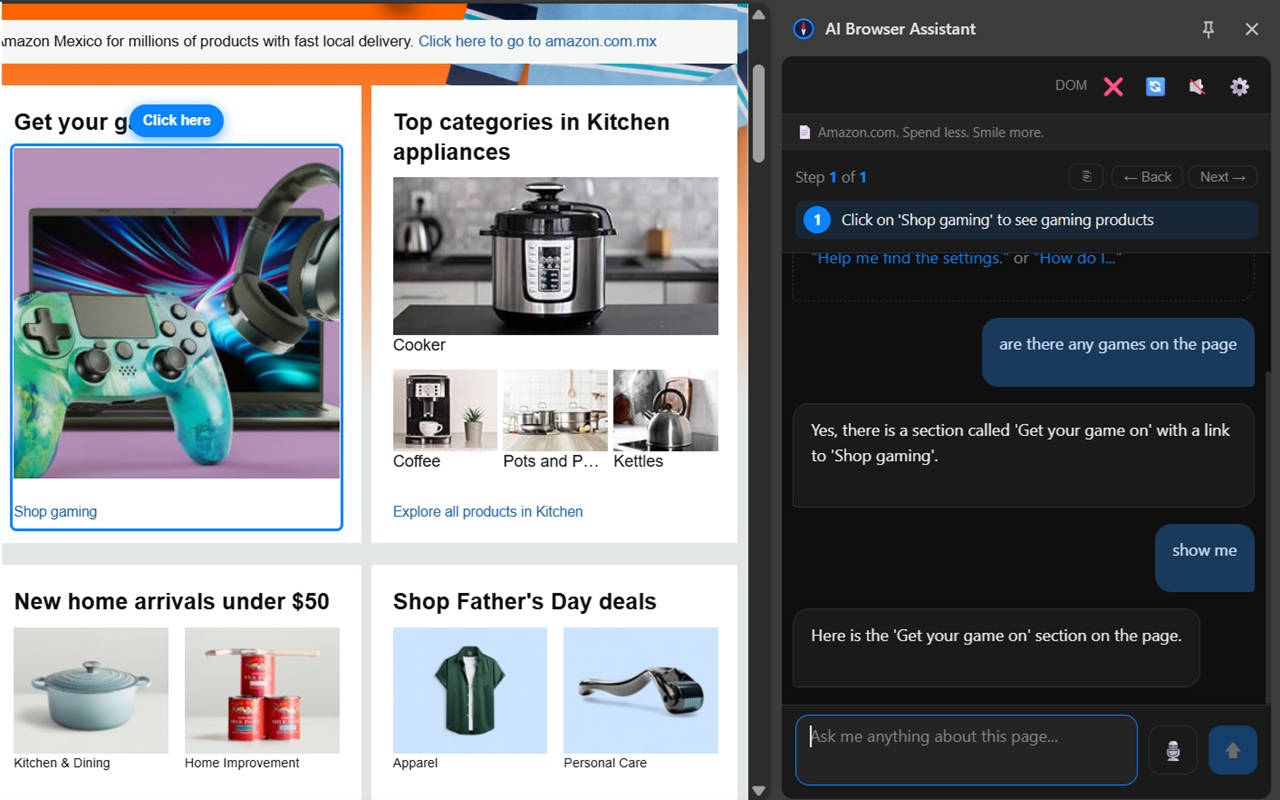The height and width of the screenshot is (800, 1280).
Task: Click 'Step 1 of 1' indicator text
Action: [x=831, y=177]
